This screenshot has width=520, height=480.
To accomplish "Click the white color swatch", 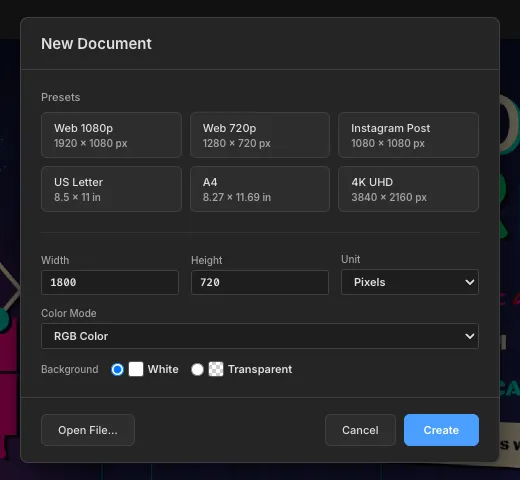I will coord(136,369).
